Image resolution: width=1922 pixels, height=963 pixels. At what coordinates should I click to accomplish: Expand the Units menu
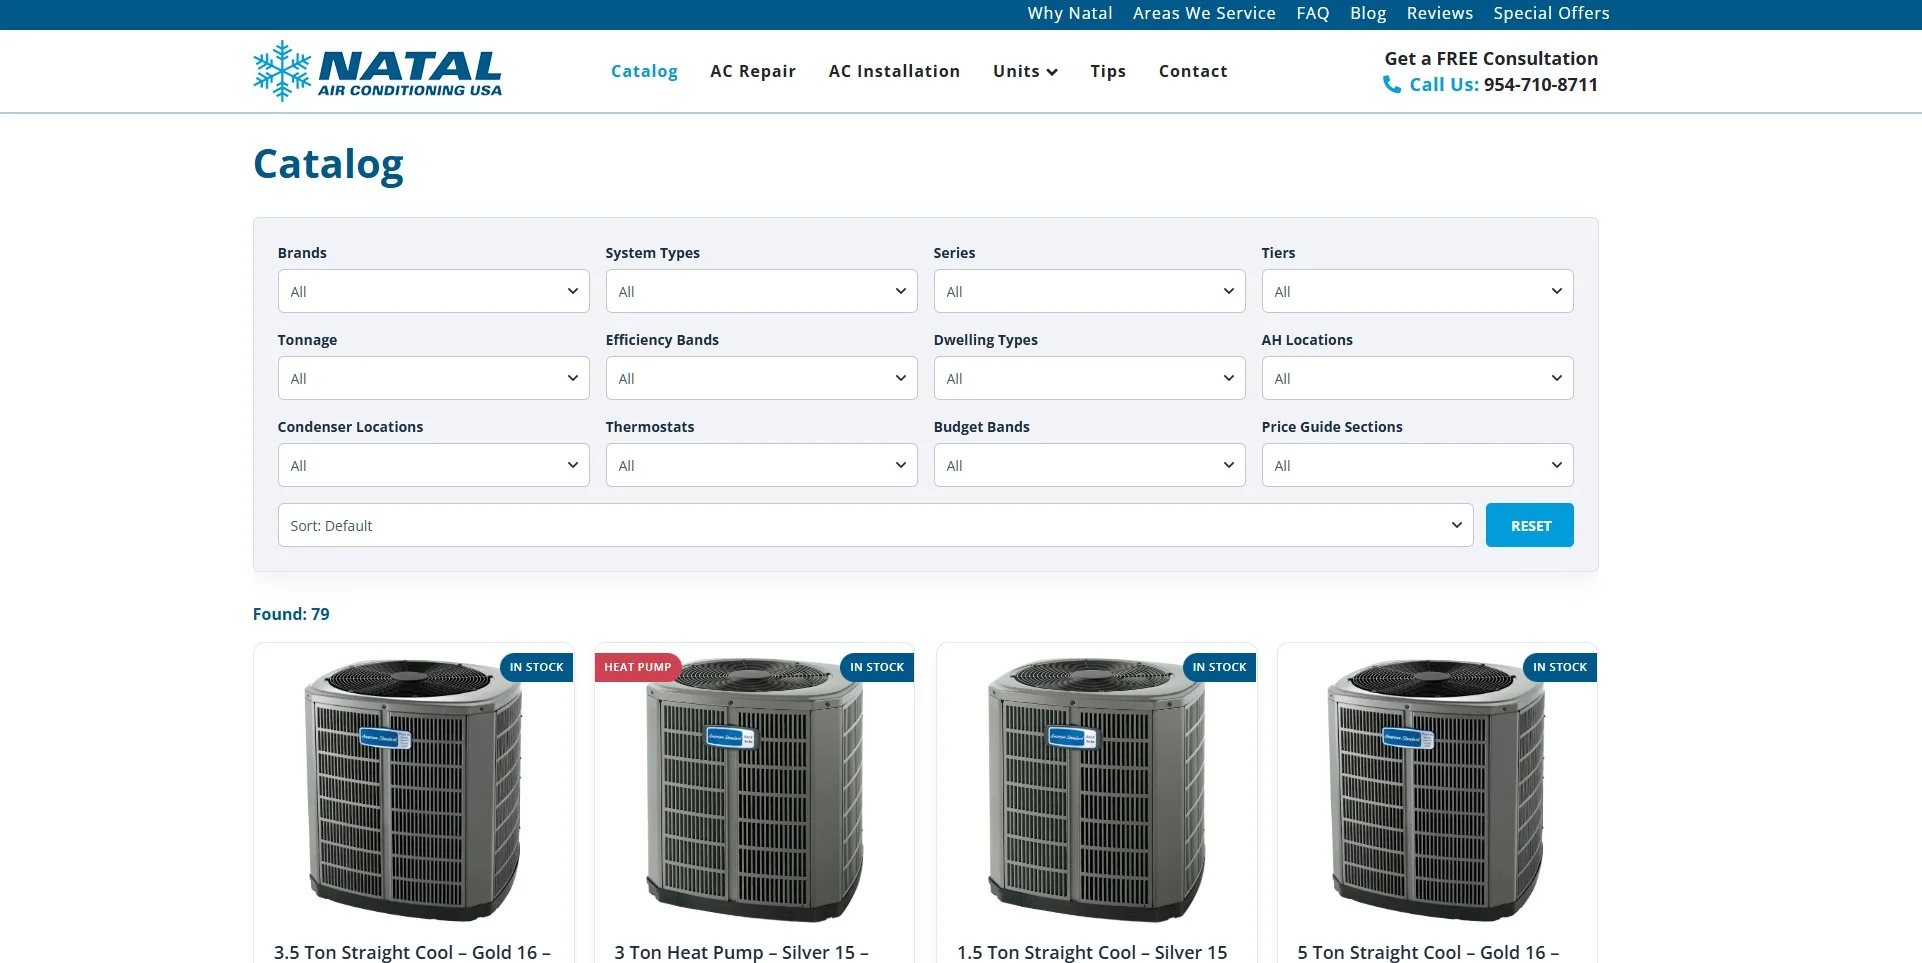point(1025,71)
